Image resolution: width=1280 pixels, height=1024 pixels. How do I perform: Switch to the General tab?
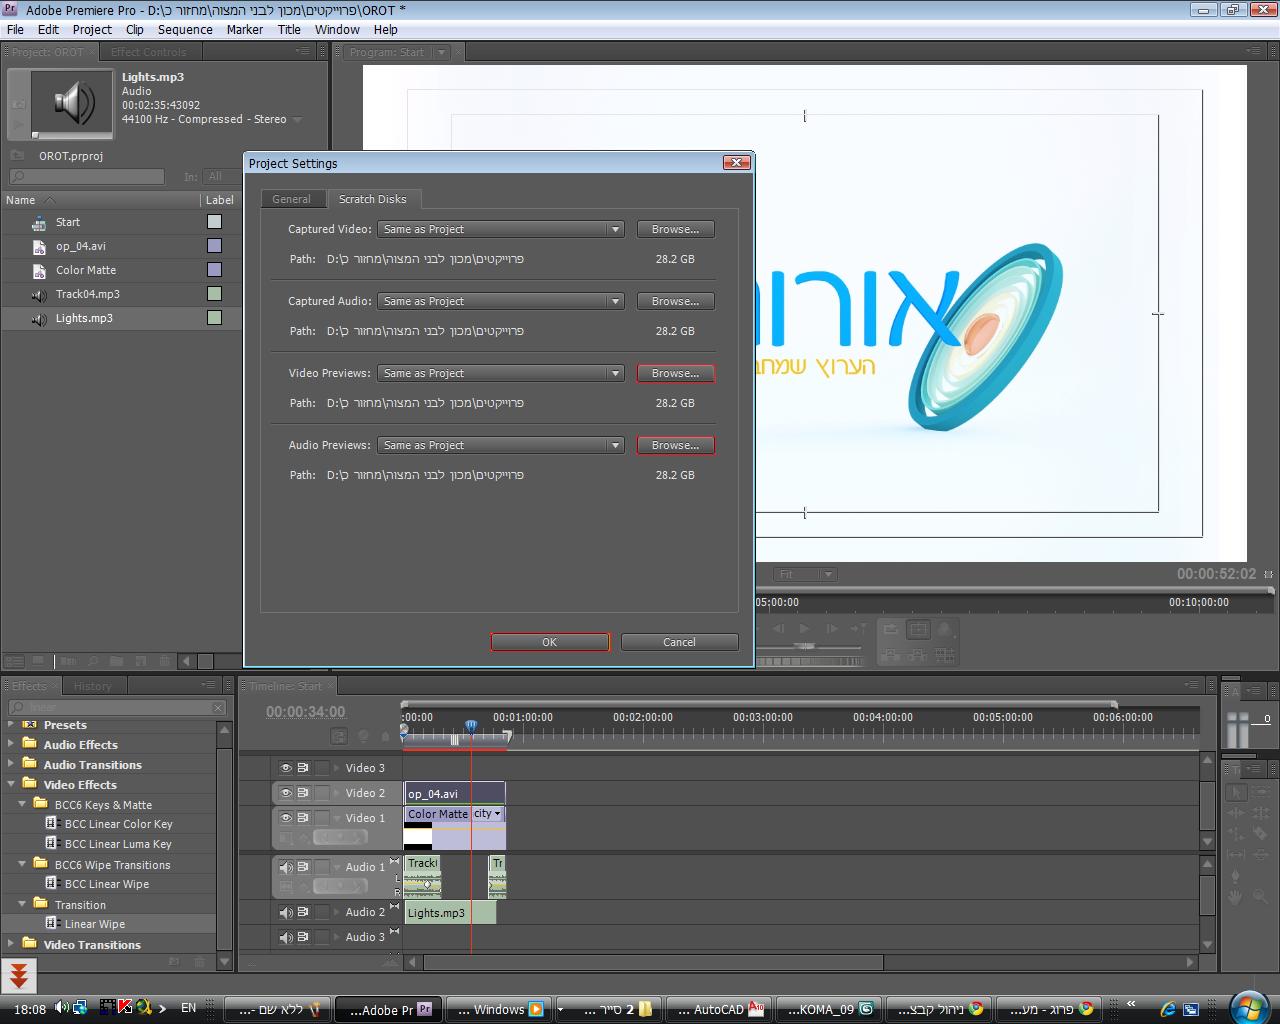(292, 199)
